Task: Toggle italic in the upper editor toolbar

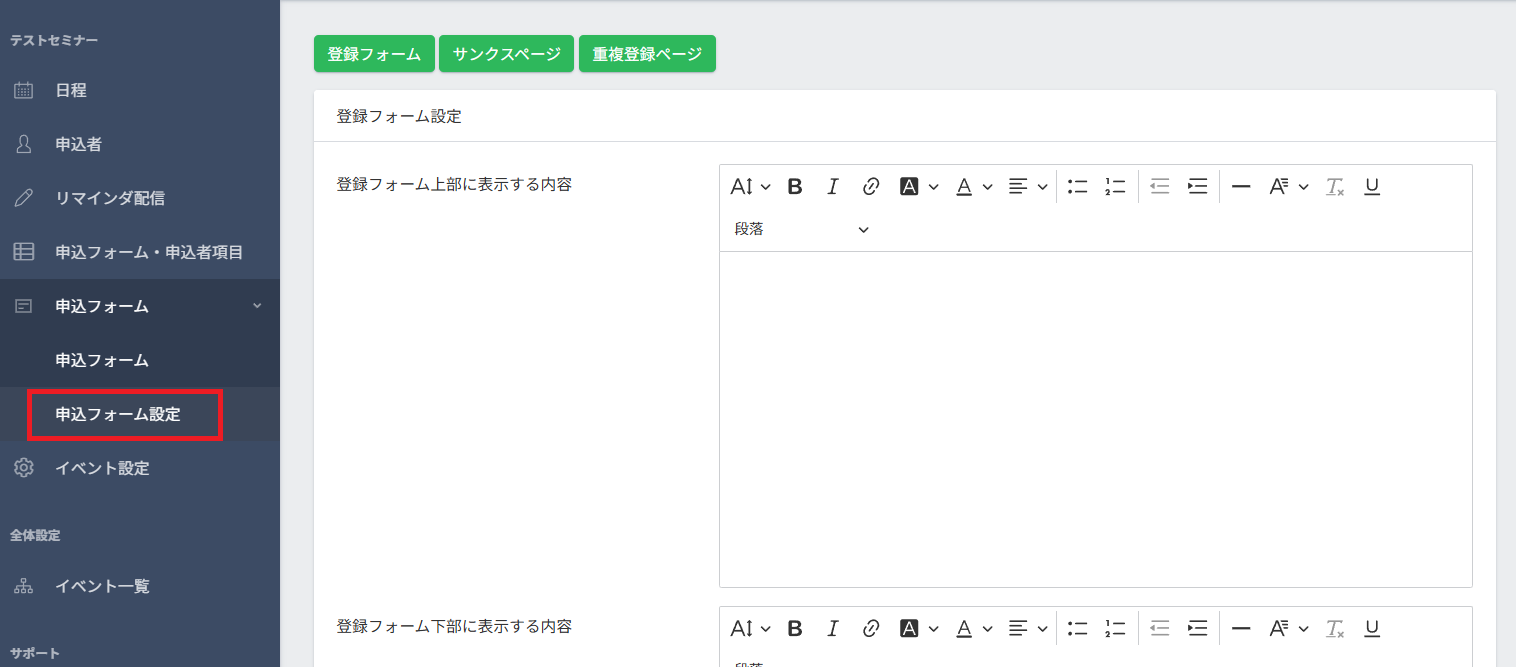Action: 832,186
